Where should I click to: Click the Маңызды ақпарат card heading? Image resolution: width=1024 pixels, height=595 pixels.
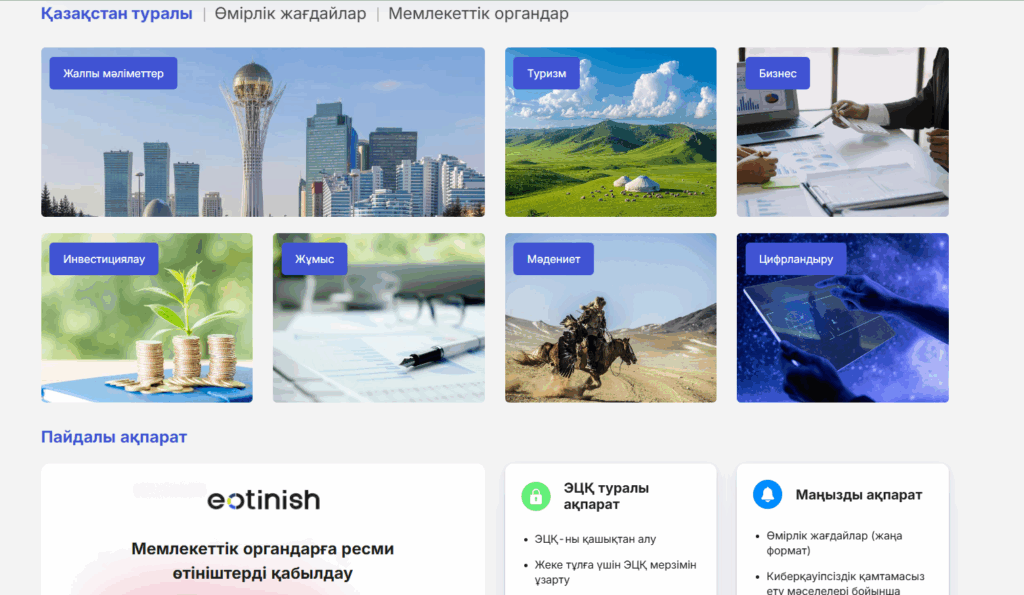pos(858,495)
